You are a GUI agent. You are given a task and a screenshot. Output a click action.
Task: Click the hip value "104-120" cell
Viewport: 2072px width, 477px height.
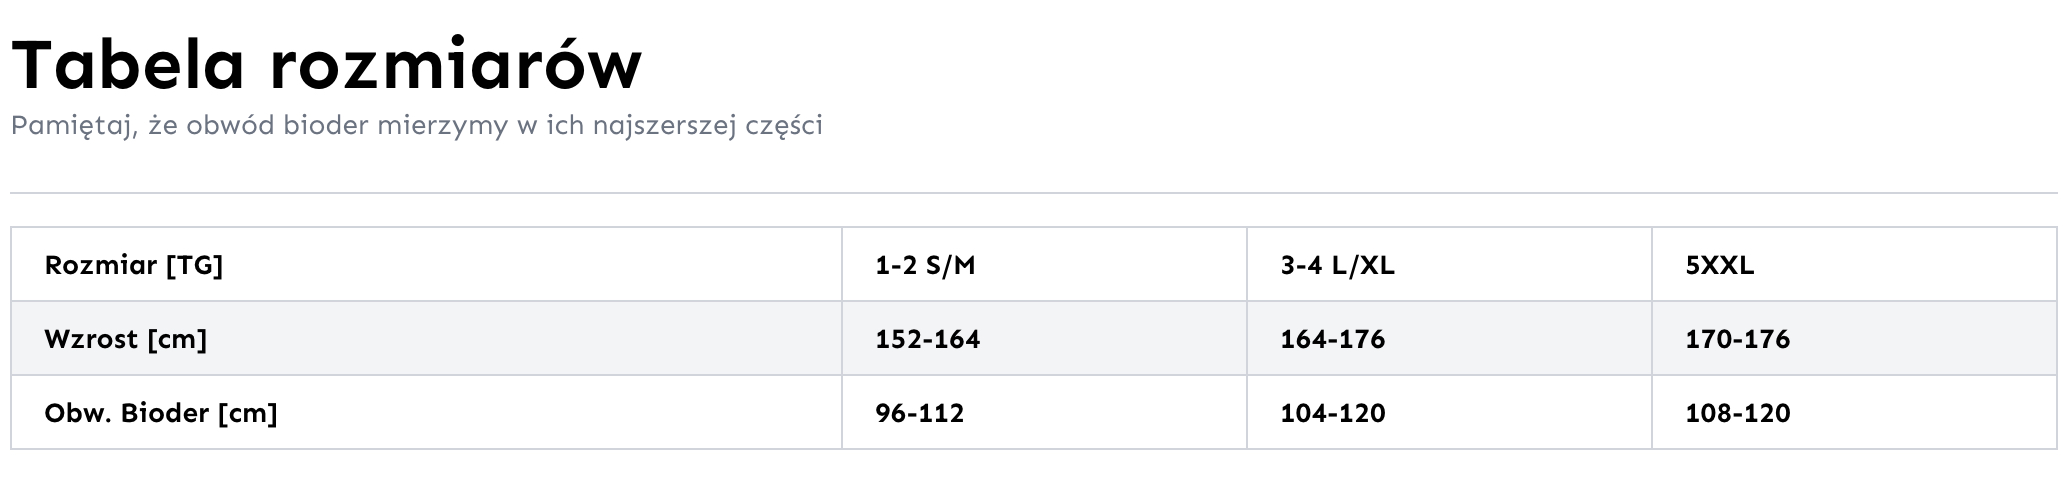click(x=1333, y=413)
